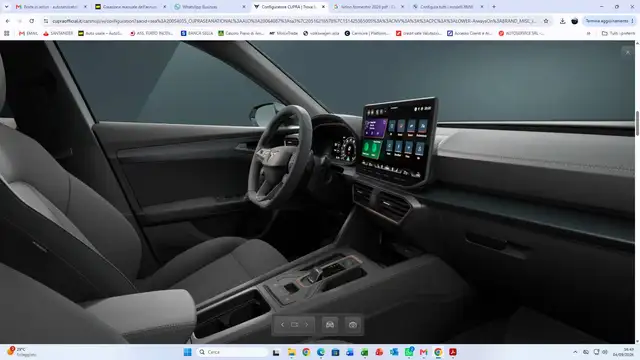This screenshot has height=360, width=640.
Task: Click Termina aggiornamento button
Action: coord(607,21)
